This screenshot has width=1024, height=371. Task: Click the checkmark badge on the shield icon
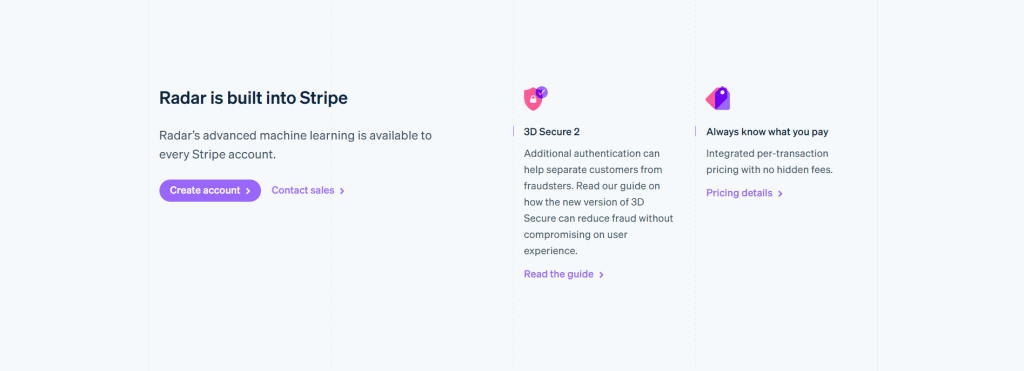click(542, 92)
